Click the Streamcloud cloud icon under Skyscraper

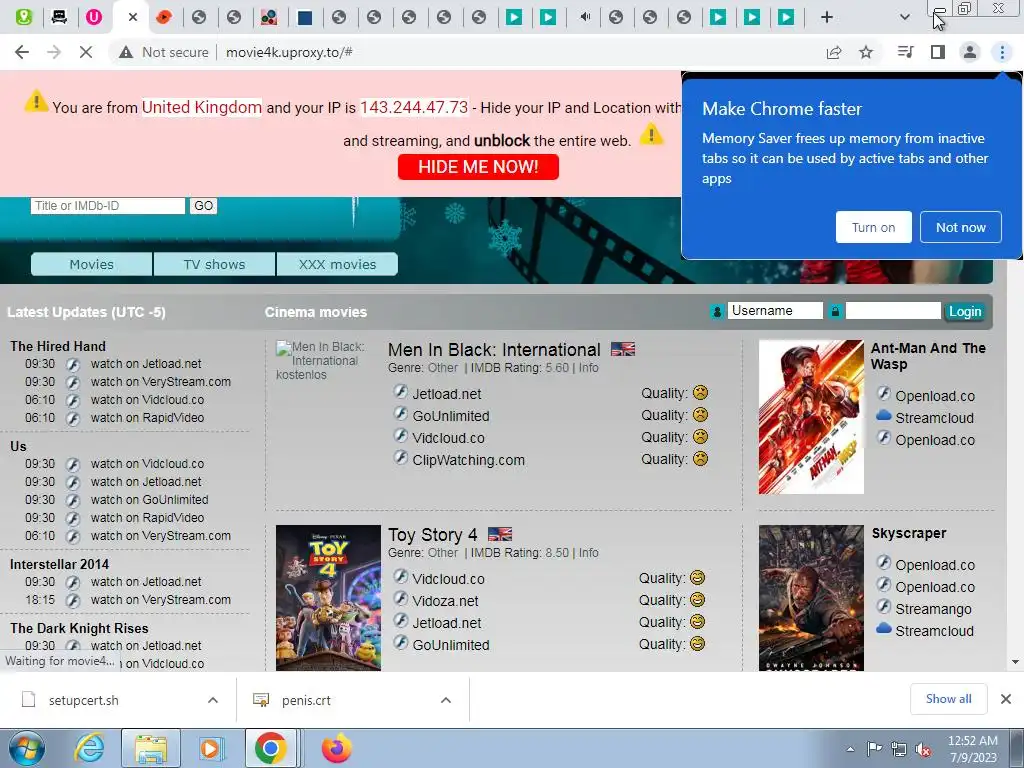[x=884, y=628]
